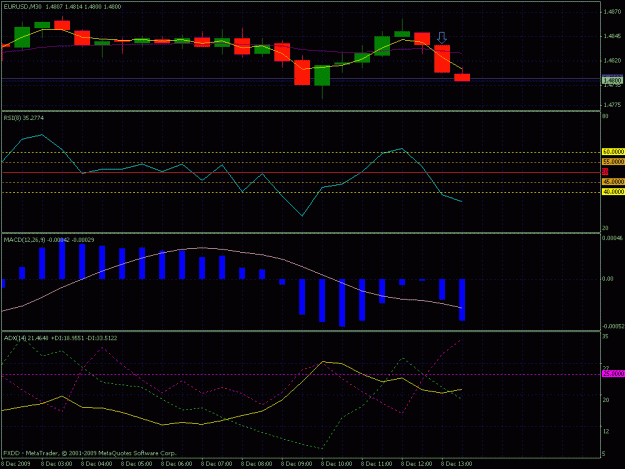Click the 40.0000 RSI level label
625x469 pixels.
click(x=613, y=192)
